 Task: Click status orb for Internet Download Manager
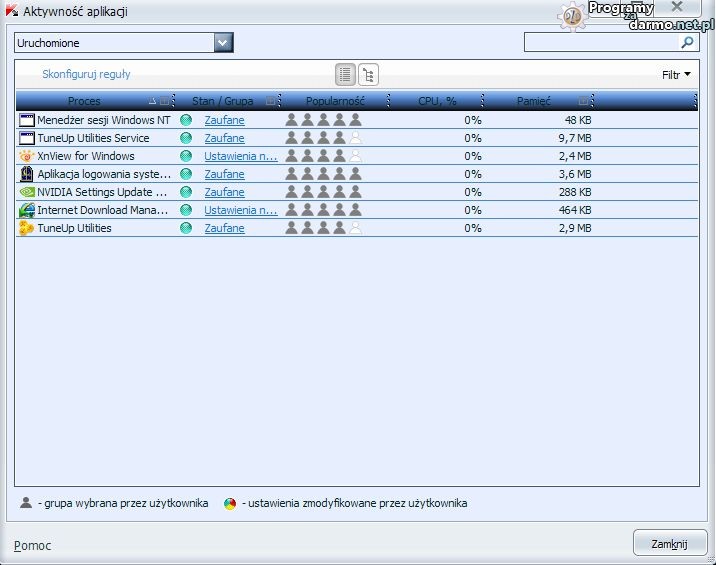click(x=186, y=210)
